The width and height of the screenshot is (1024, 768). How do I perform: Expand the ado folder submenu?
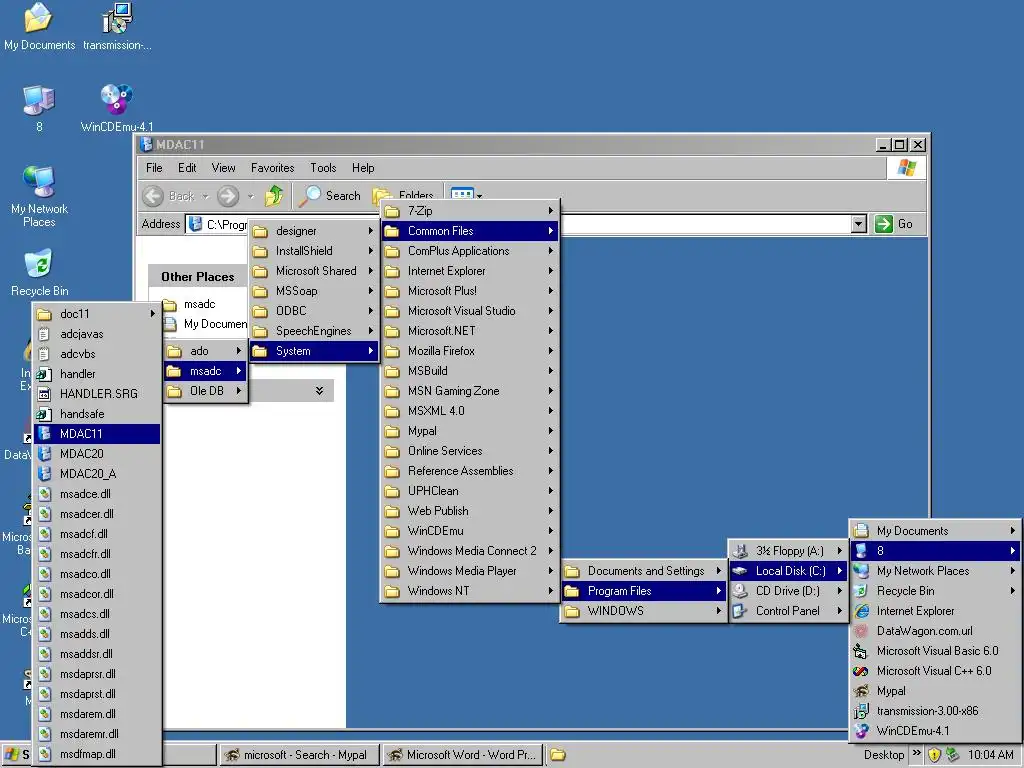coord(205,351)
